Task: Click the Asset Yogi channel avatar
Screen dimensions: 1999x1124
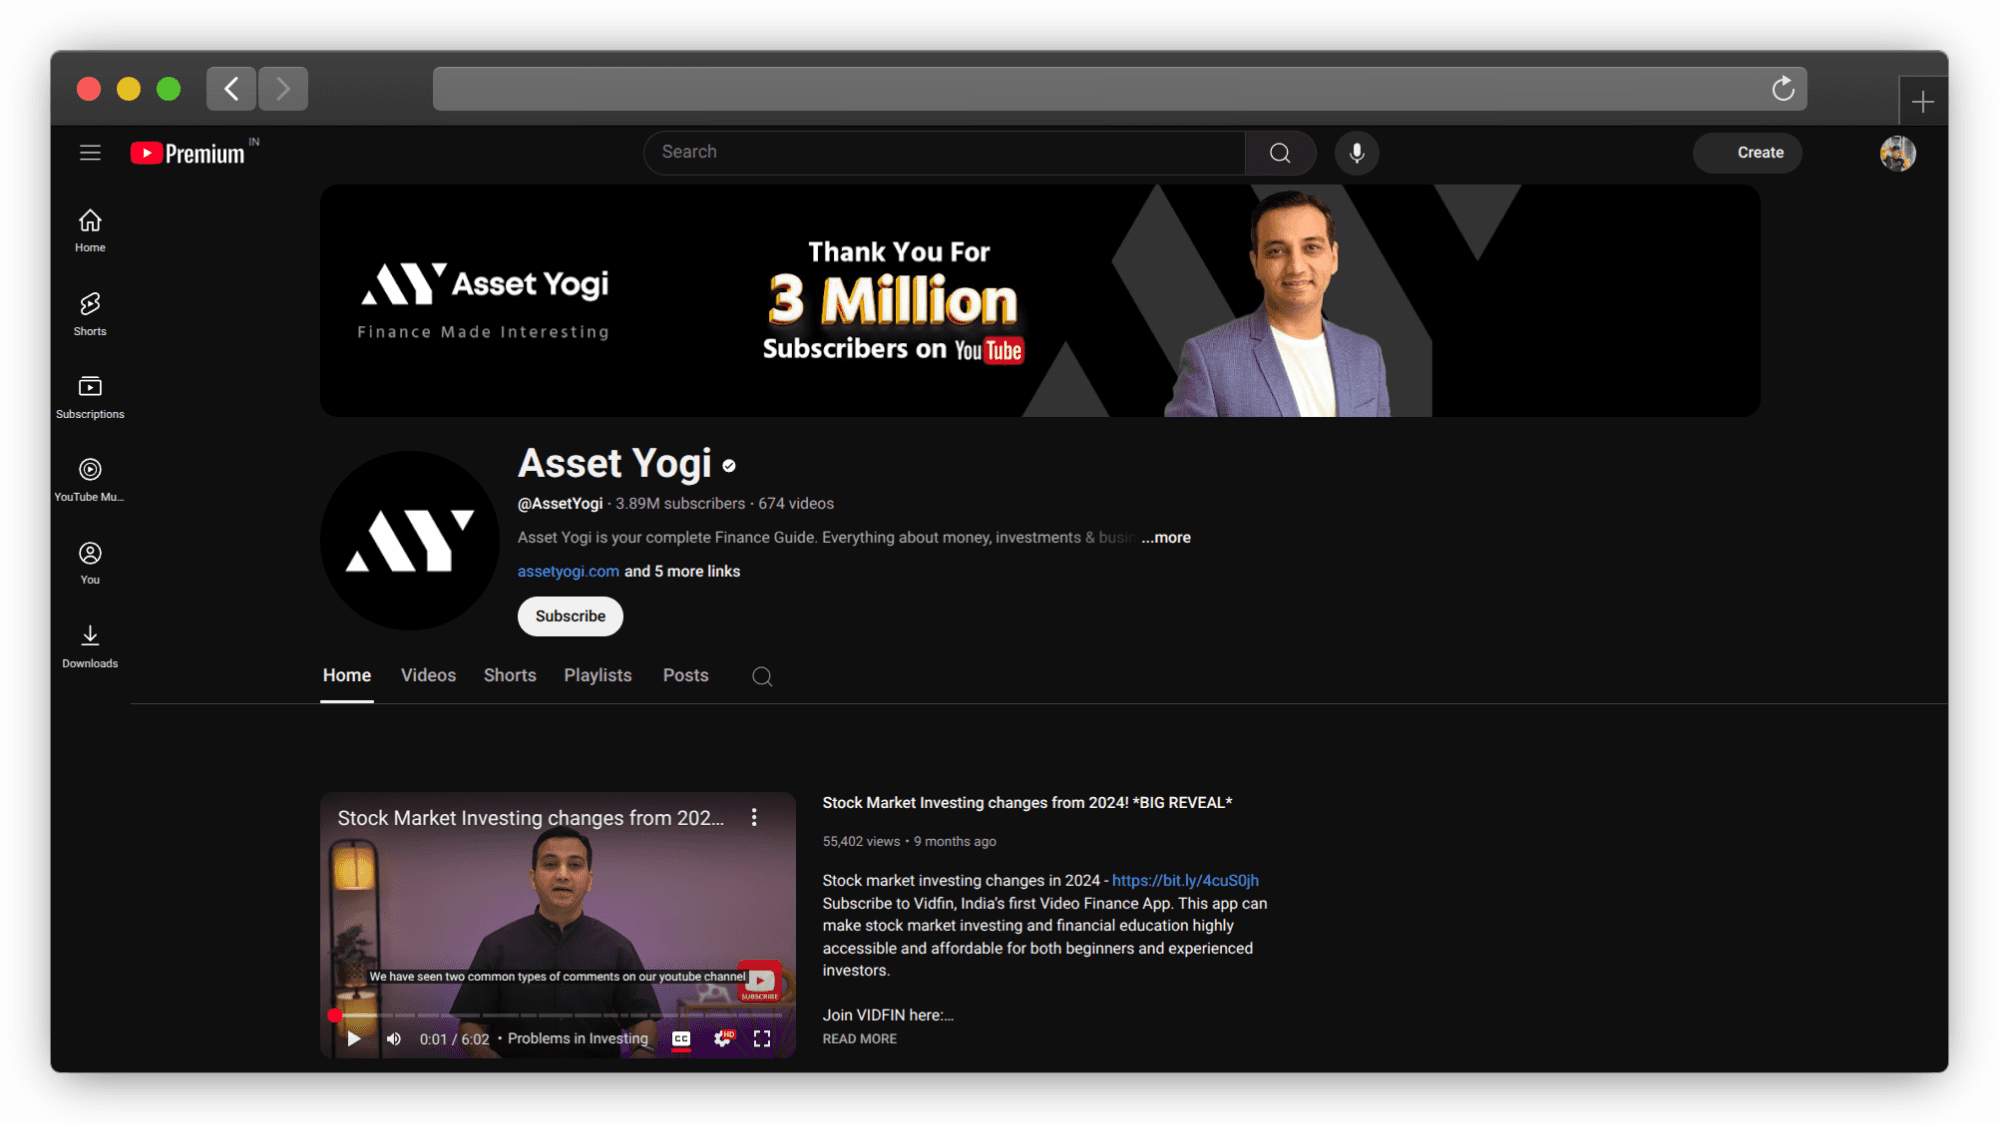Action: tap(410, 540)
